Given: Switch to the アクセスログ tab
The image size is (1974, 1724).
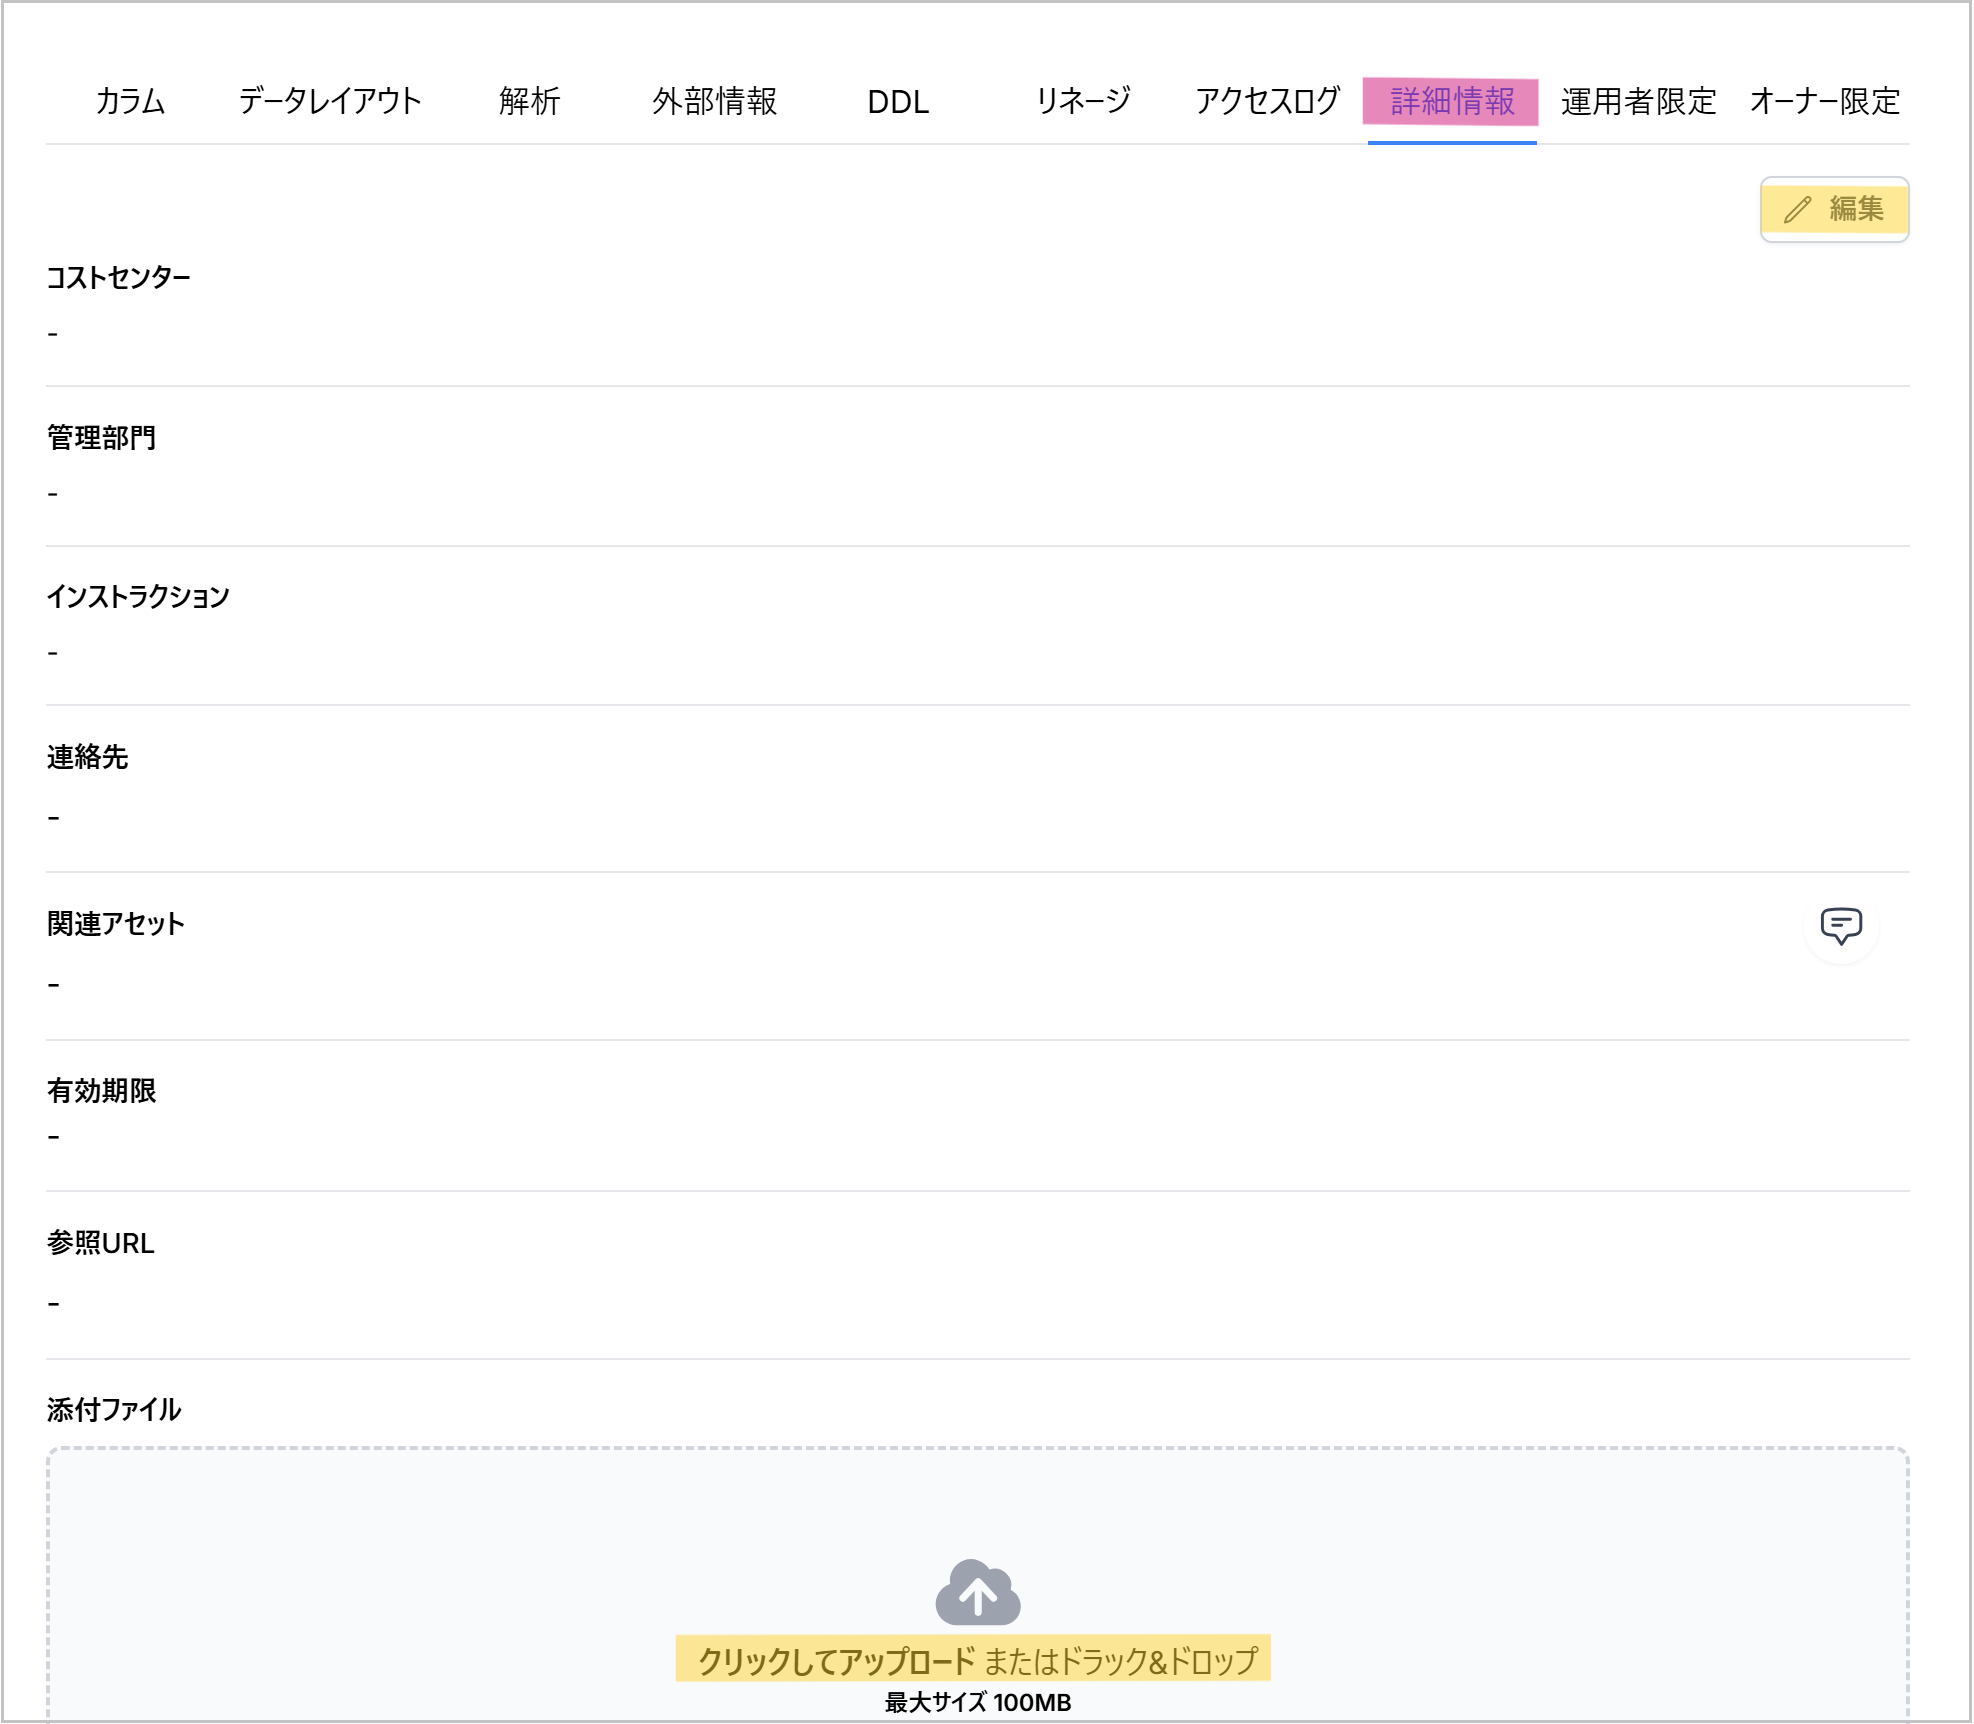Looking at the screenshot, I should (1267, 101).
